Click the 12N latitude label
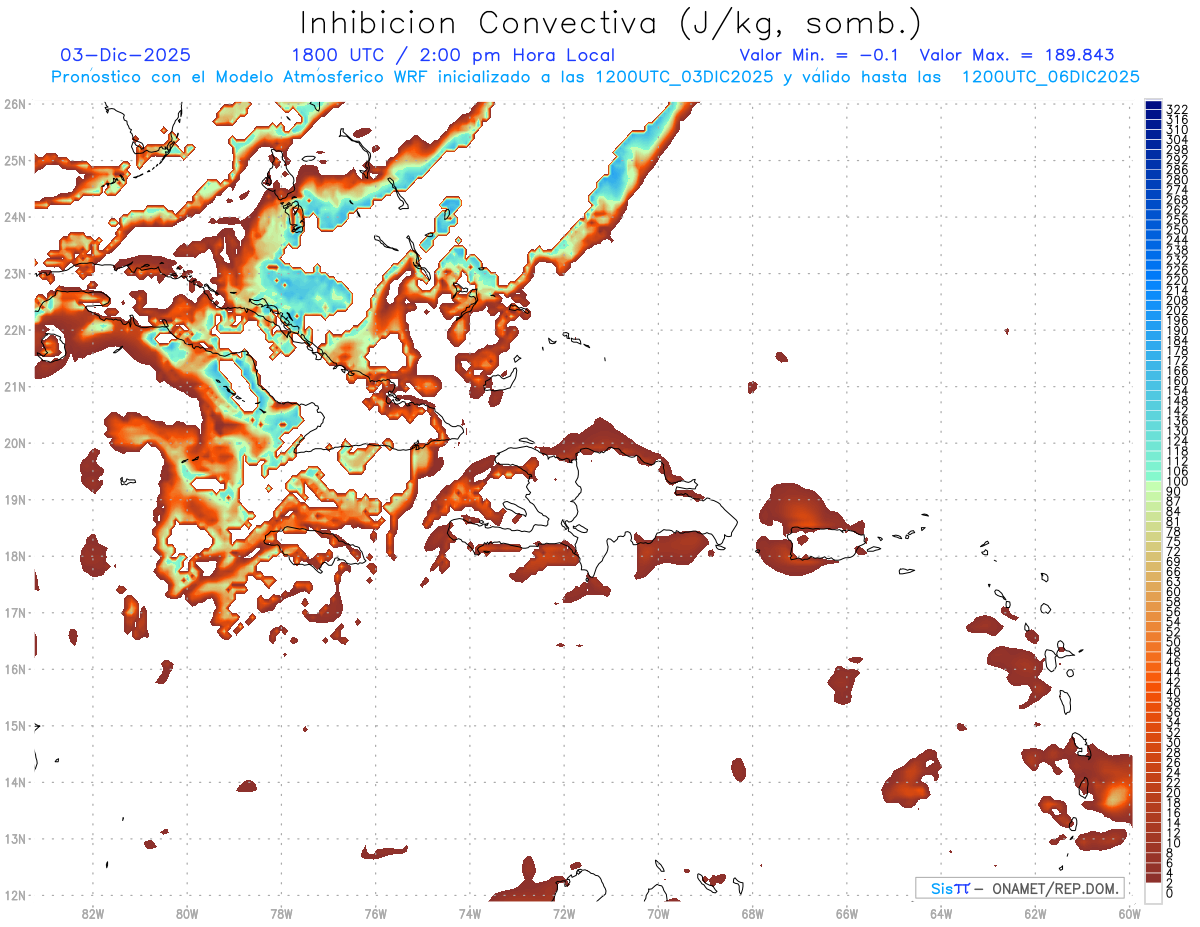 tap(15, 895)
